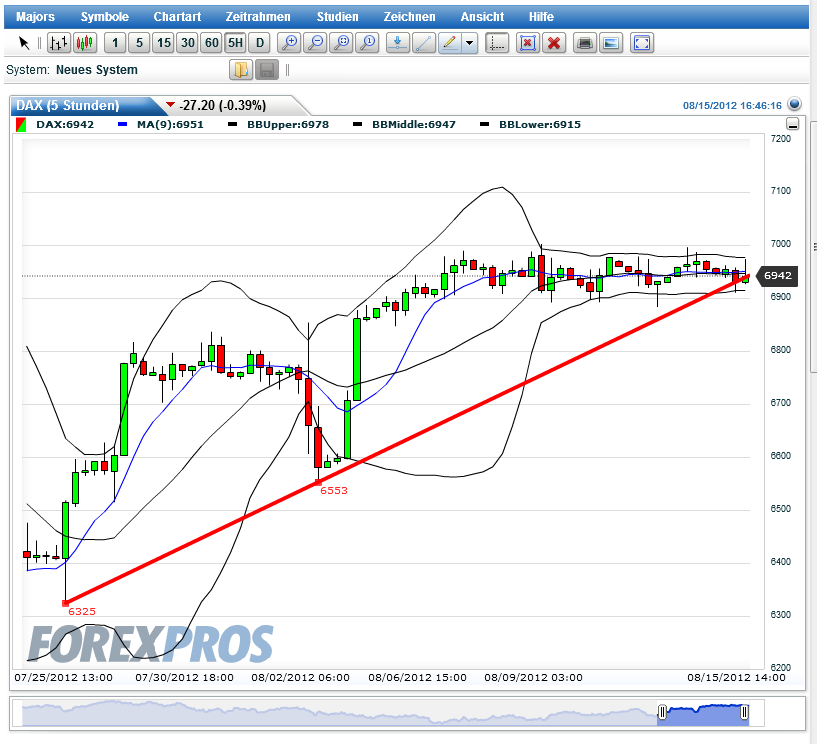Click delete selected drawing icon
Screen dimensions: 817x744
pyautogui.click(x=528, y=43)
